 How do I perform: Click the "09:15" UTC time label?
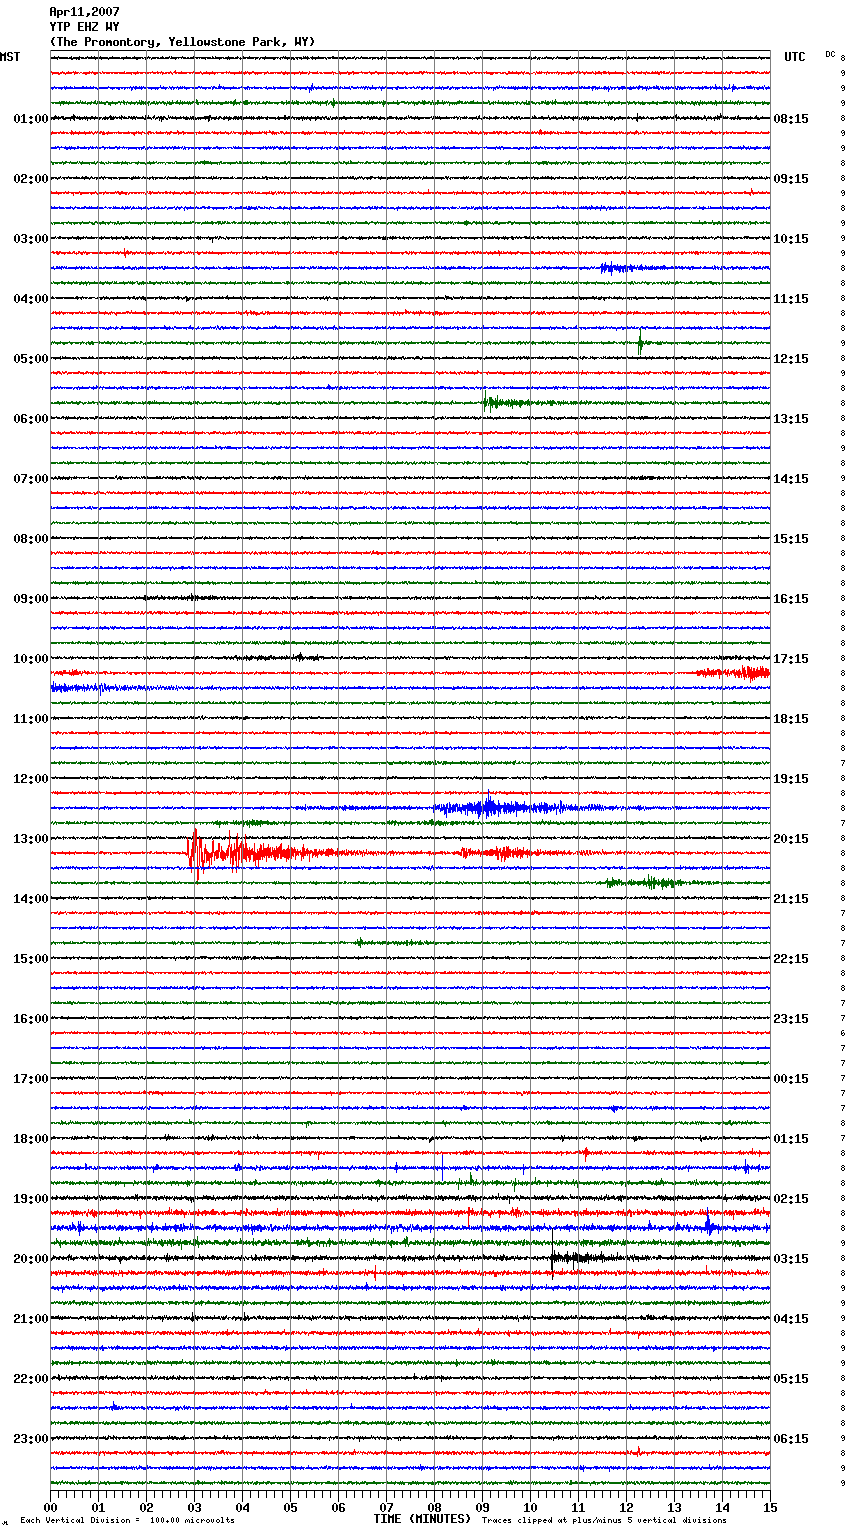[791, 179]
